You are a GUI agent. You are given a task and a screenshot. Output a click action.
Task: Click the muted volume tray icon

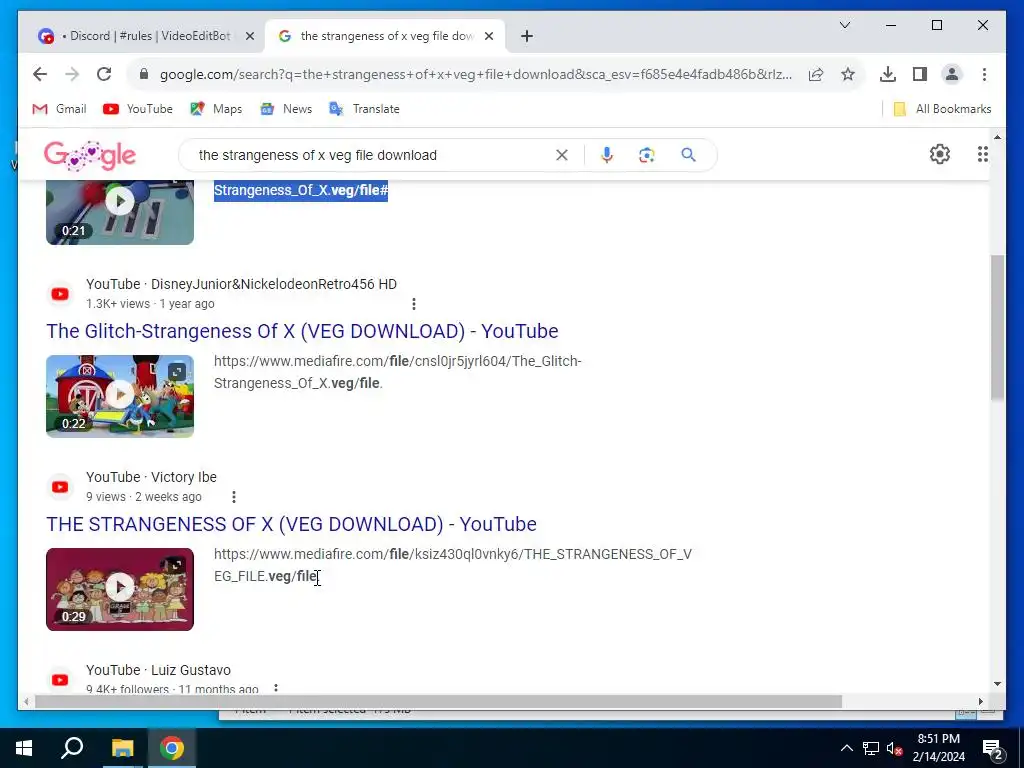pos(895,748)
